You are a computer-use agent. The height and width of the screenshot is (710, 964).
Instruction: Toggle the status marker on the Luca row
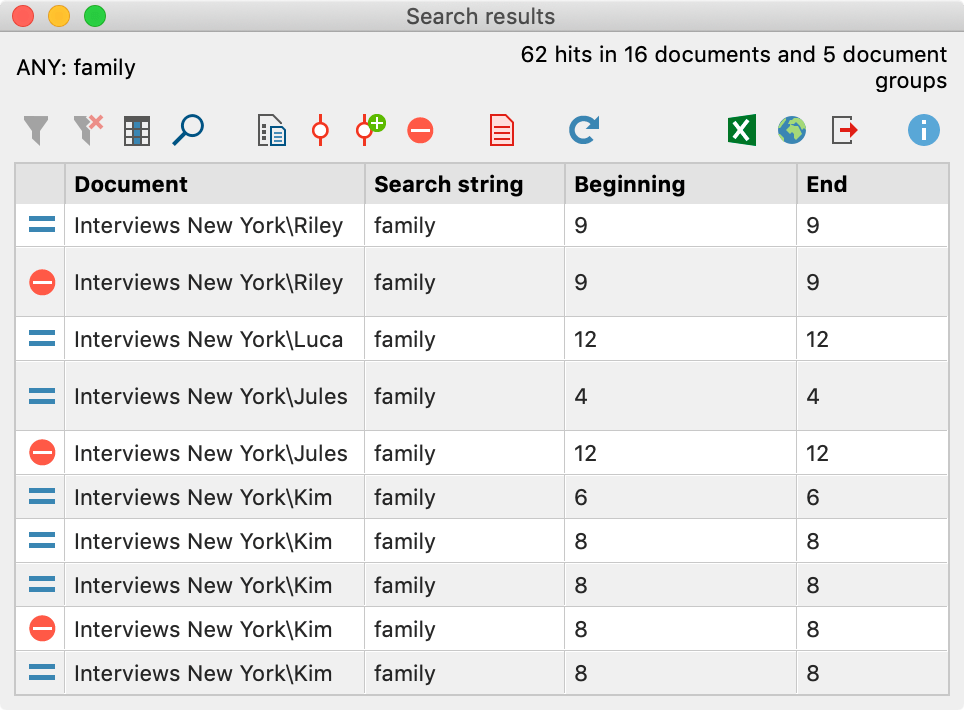42,339
